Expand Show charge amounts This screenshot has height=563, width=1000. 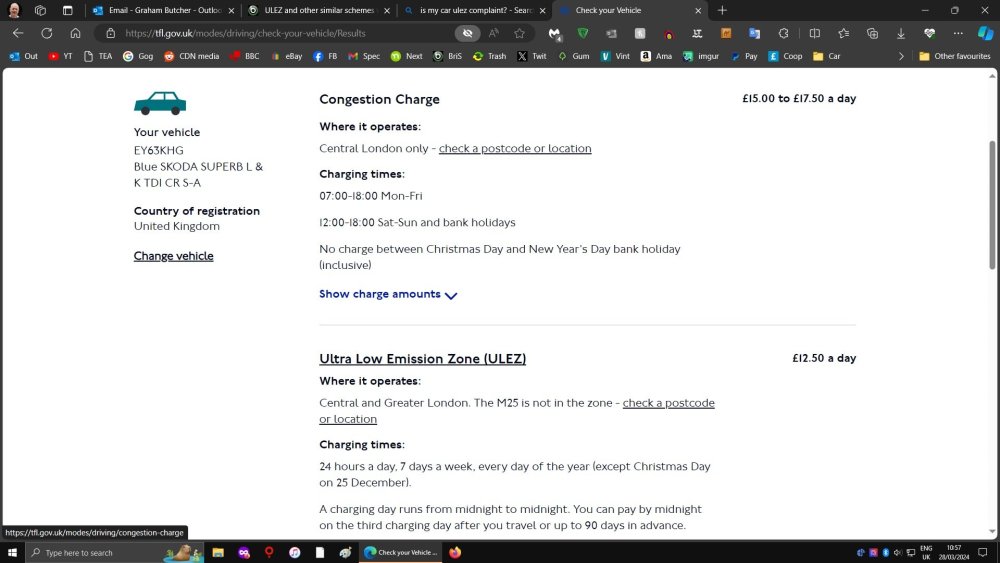(388, 294)
